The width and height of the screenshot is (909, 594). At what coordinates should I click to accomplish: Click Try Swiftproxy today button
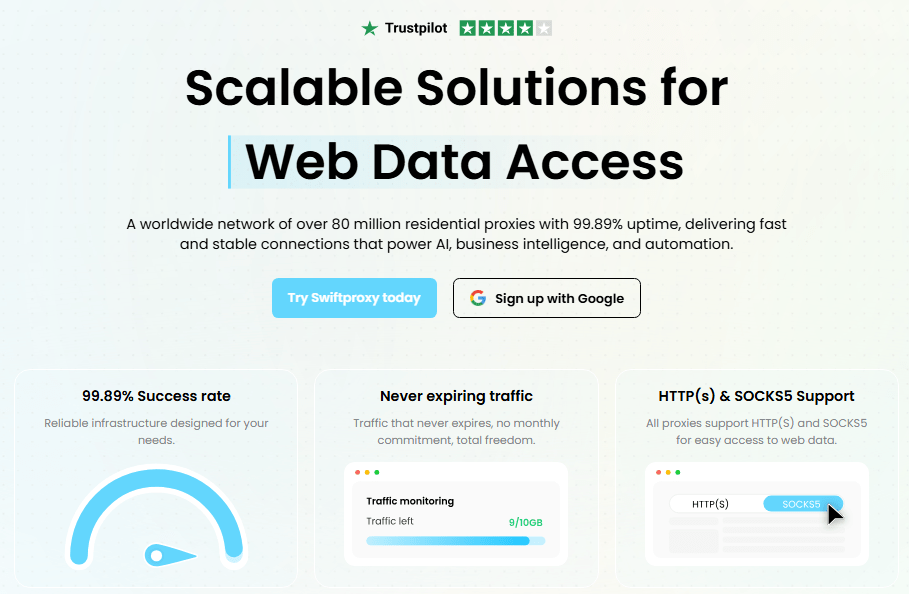click(x=354, y=298)
